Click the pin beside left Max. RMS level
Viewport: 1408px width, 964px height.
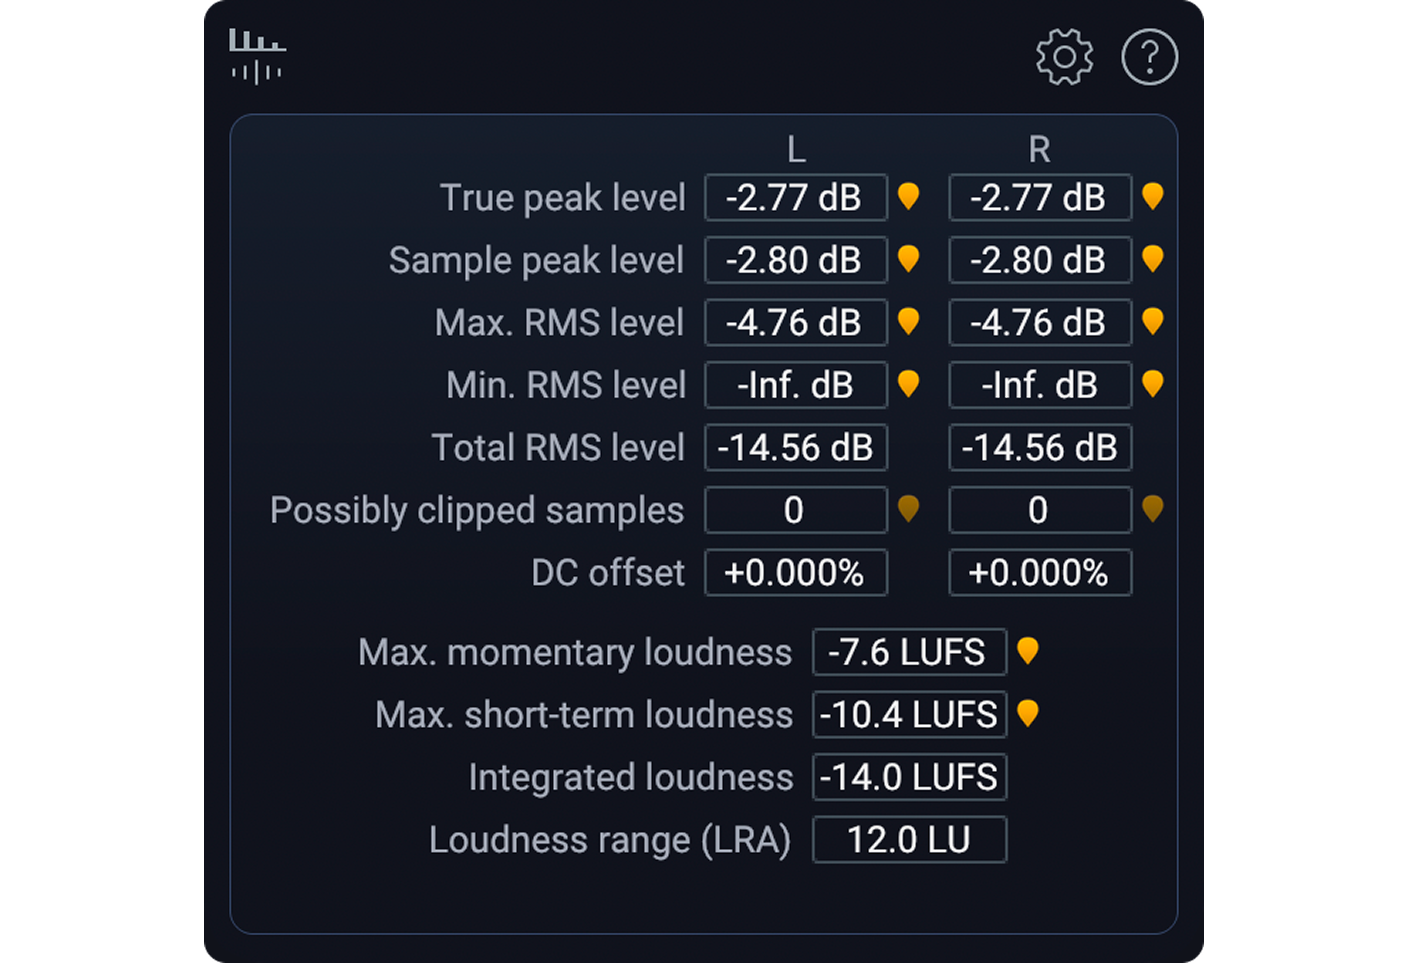click(909, 322)
